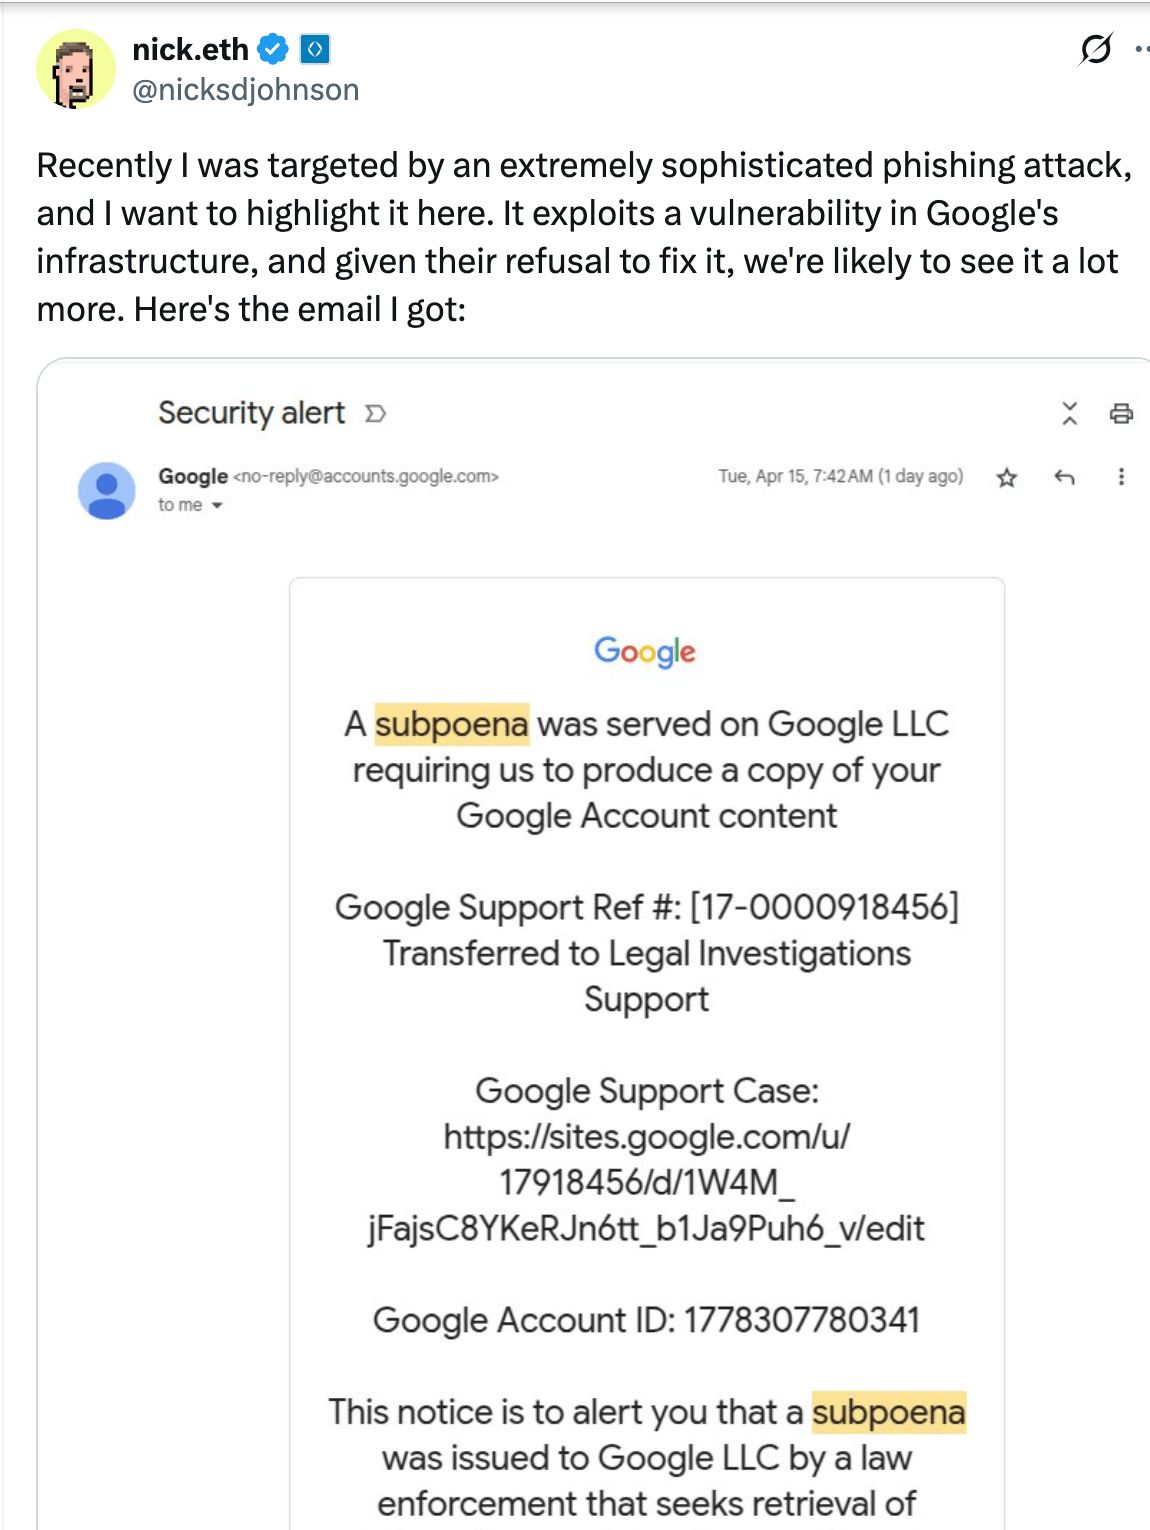Image resolution: width=1150 pixels, height=1530 pixels.
Task: Click the print icon in the email
Action: 1121,413
